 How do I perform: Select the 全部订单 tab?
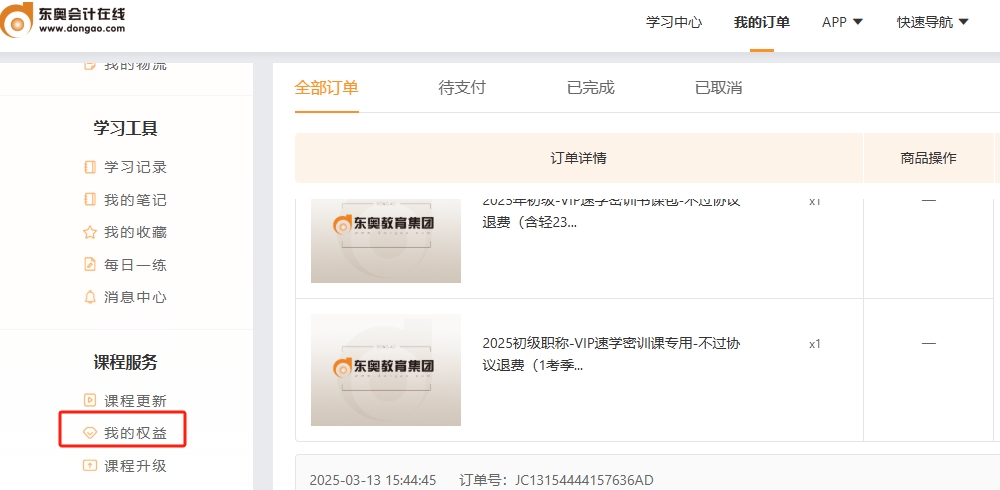326,87
